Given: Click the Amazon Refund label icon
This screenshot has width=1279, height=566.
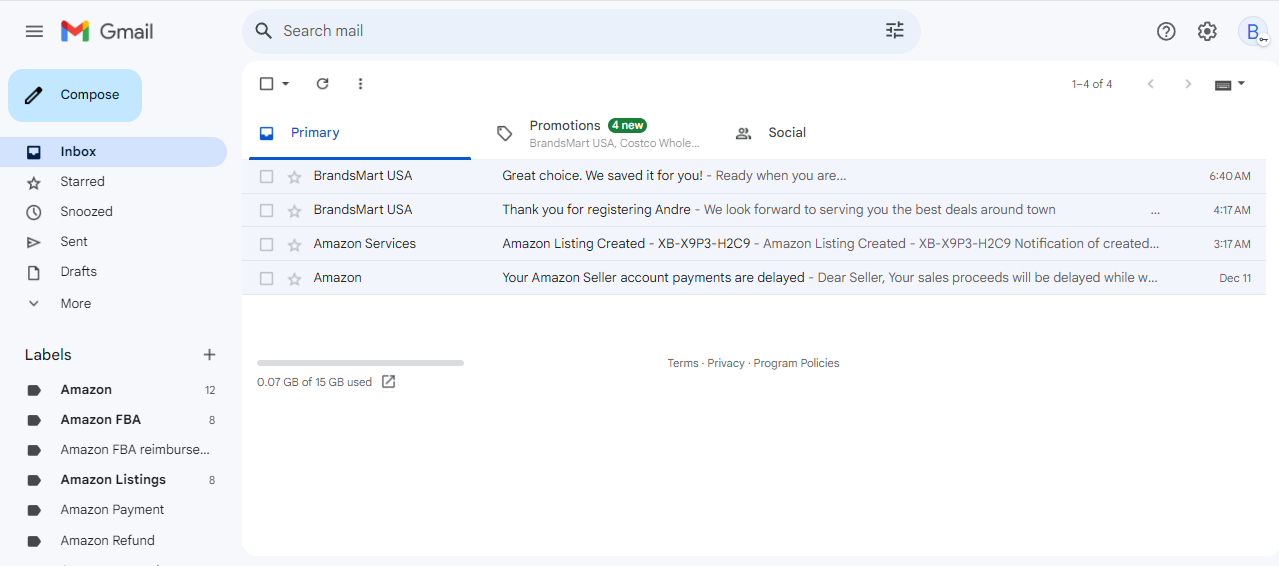Looking at the screenshot, I should point(34,541).
